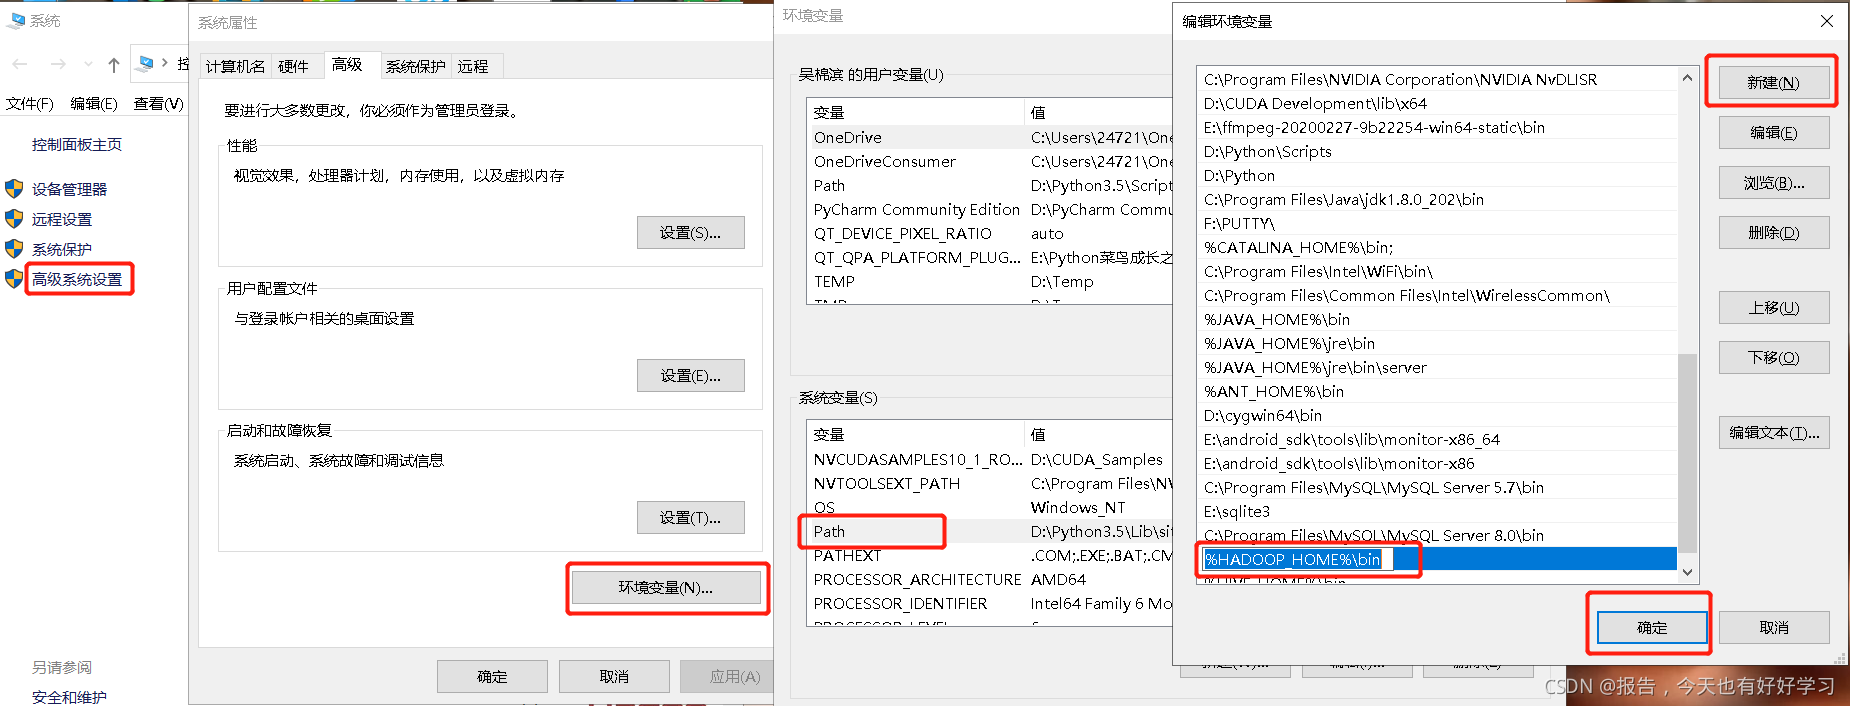
Task: Select D:\CUDA Development\lib\x64 entry
Action: pyautogui.click(x=1437, y=103)
